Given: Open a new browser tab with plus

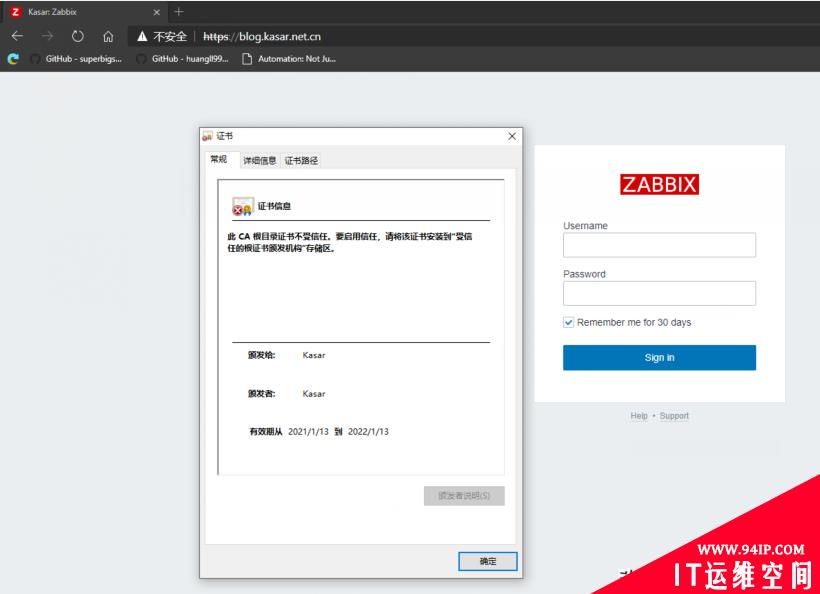Looking at the screenshot, I should pos(179,12).
